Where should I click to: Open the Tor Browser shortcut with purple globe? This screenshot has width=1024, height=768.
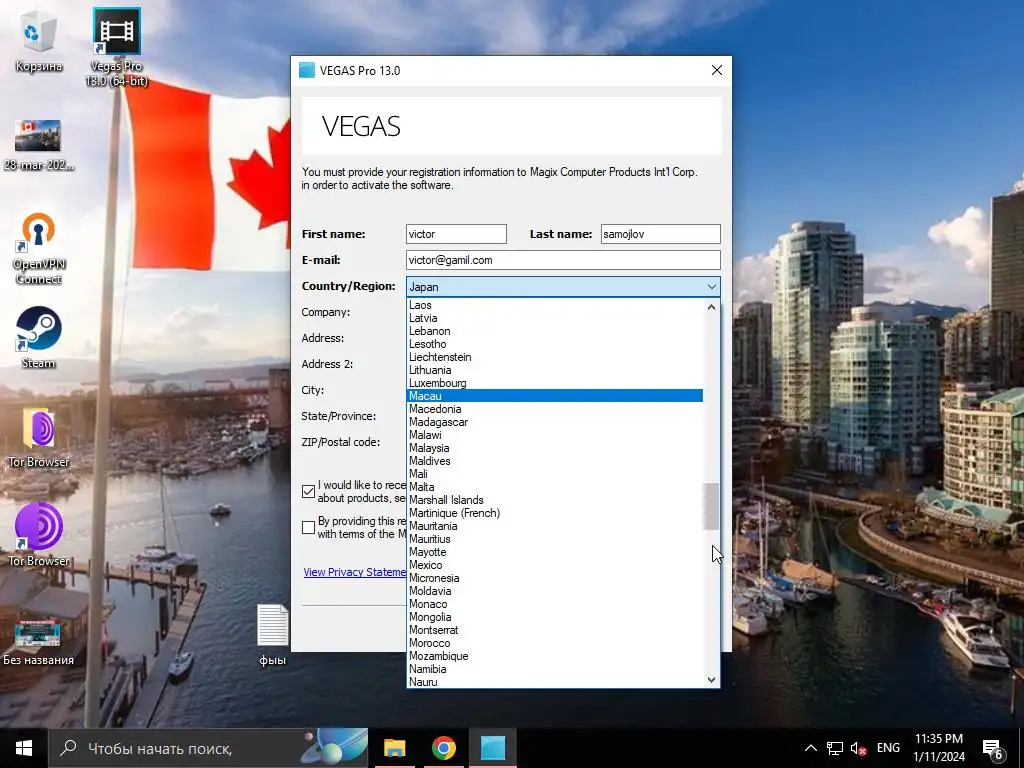point(39,534)
